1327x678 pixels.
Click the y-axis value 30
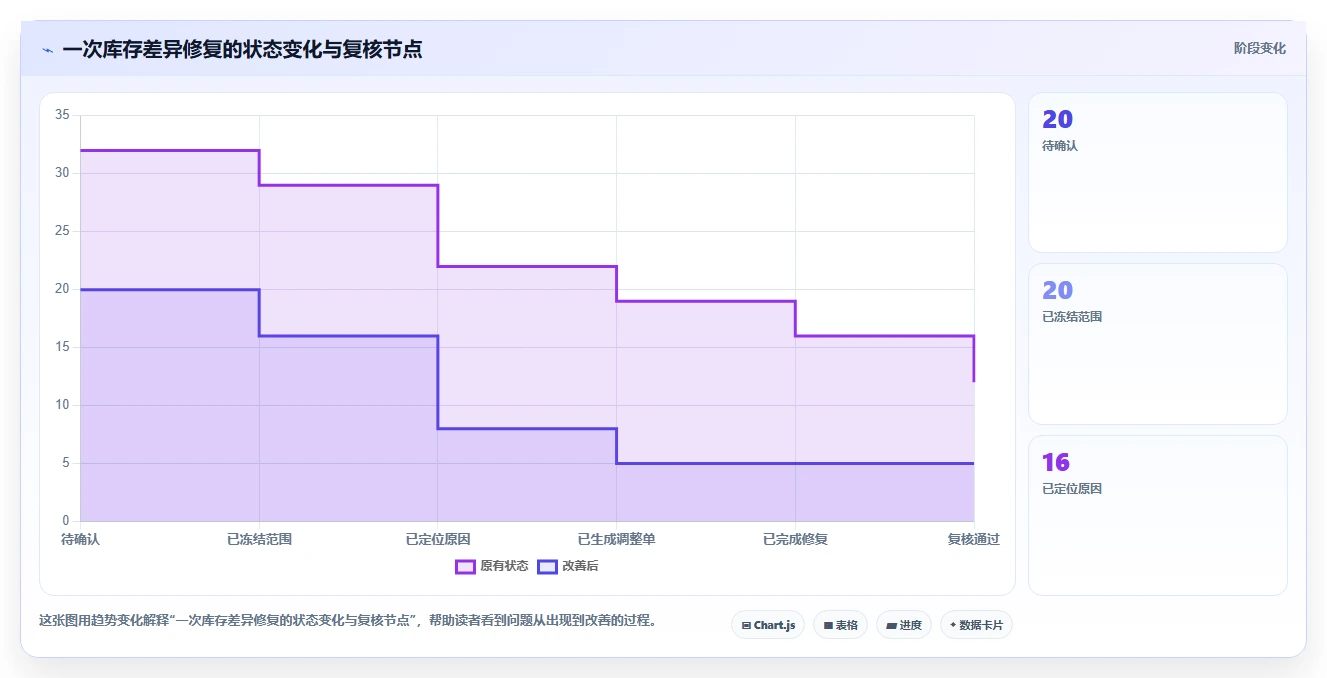coord(62,173)
